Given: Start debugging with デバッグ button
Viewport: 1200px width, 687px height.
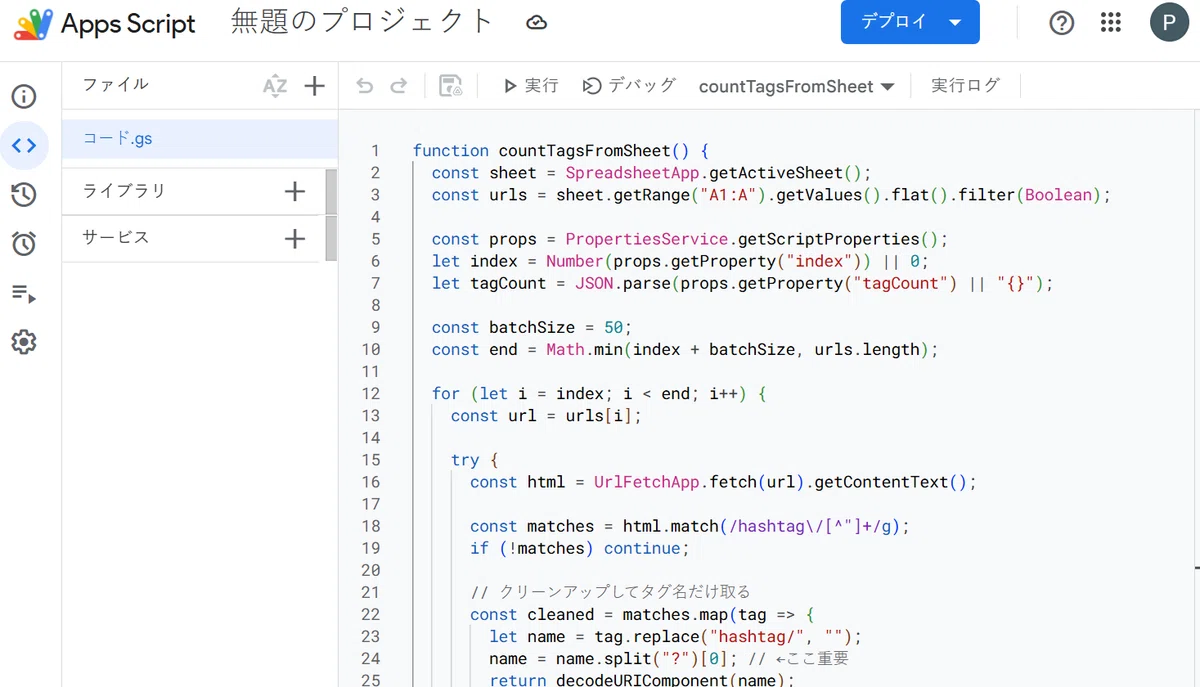Looking at the screenshot, I should click(x=630, y=86).
